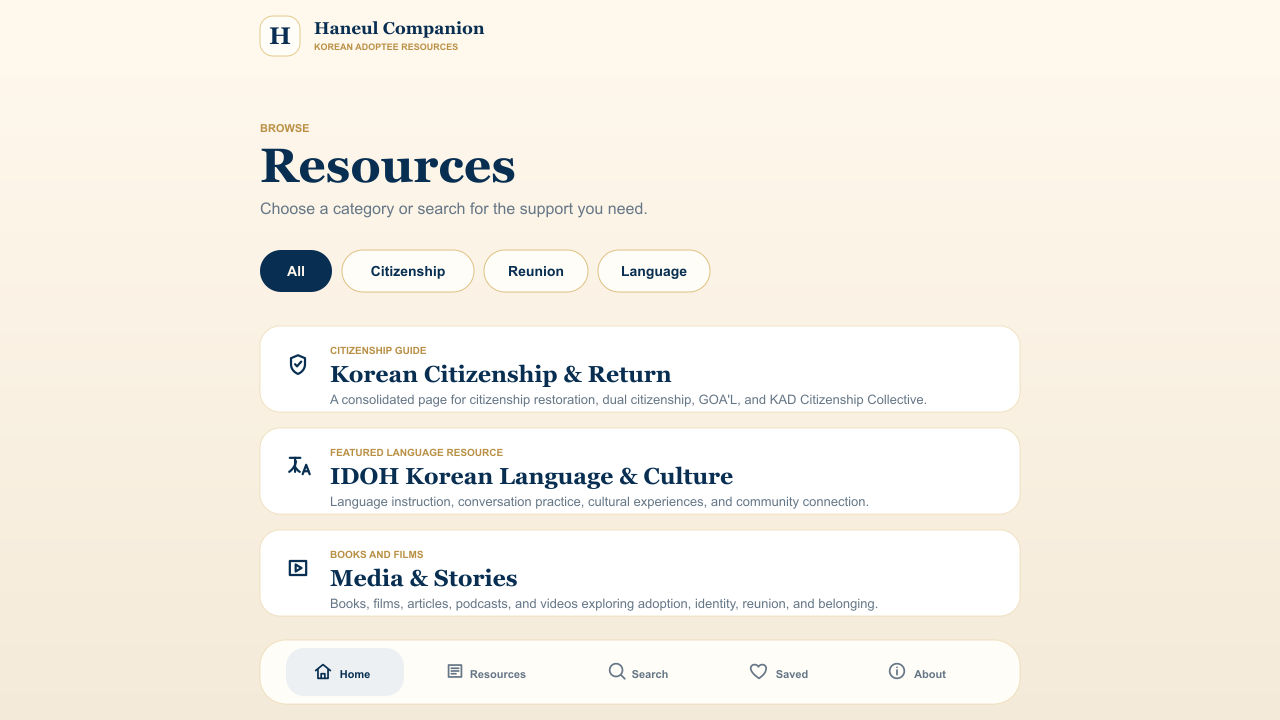Click the citizenship restoration description text
Viewport: 1280px width, 720px height.
click(x=628, y=400)
